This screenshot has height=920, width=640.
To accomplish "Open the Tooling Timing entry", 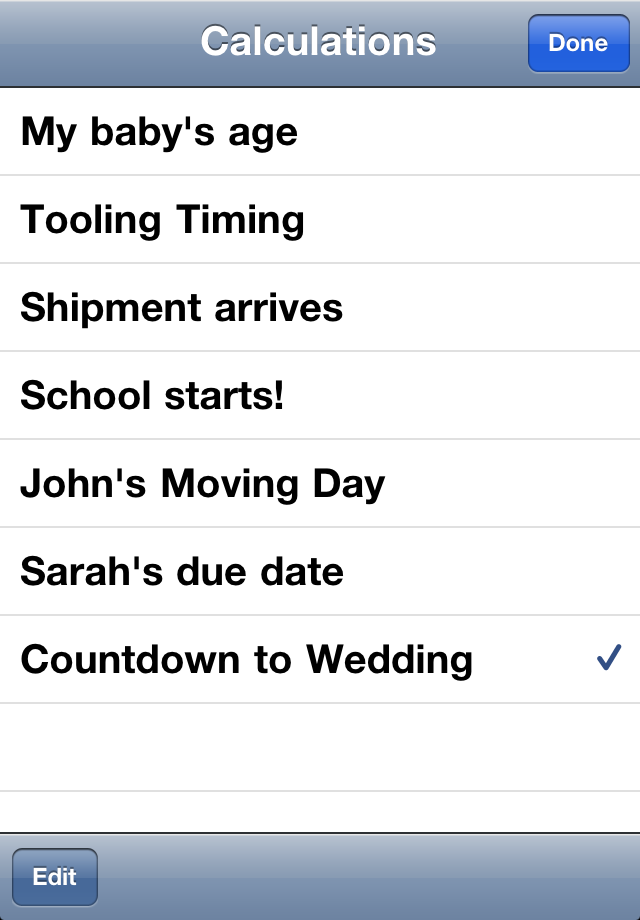I will tap(163, 220).
